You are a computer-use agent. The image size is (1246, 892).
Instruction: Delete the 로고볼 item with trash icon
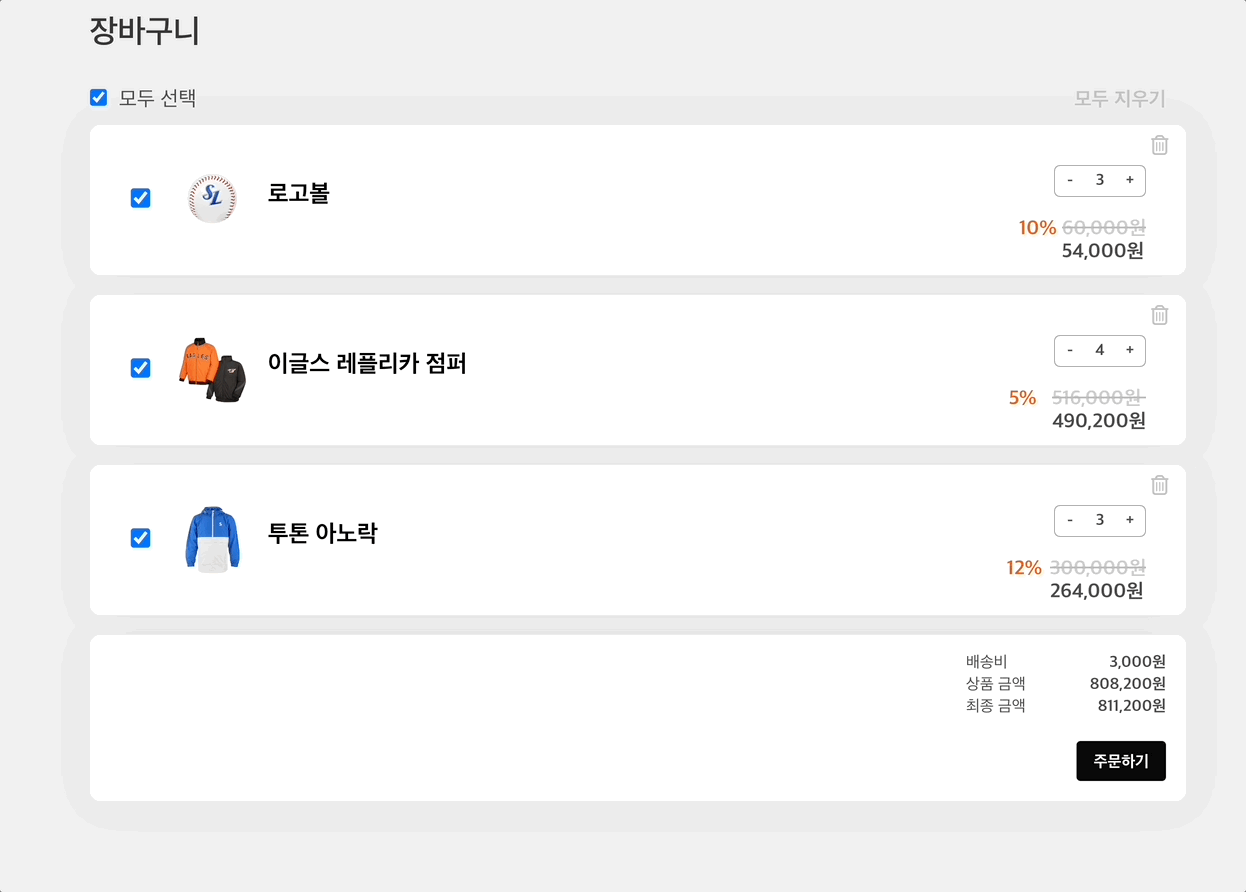[1159, 145]
